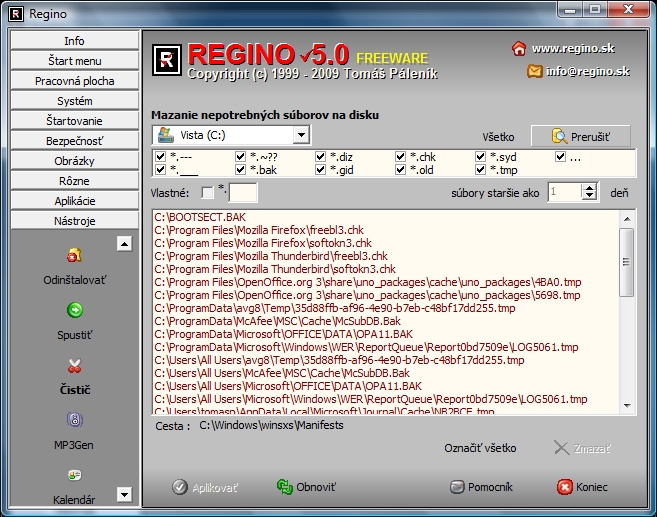Viewport: 657px width, 517px height.
Task: Click the Zmazať X icon
Action: (561, 448)
